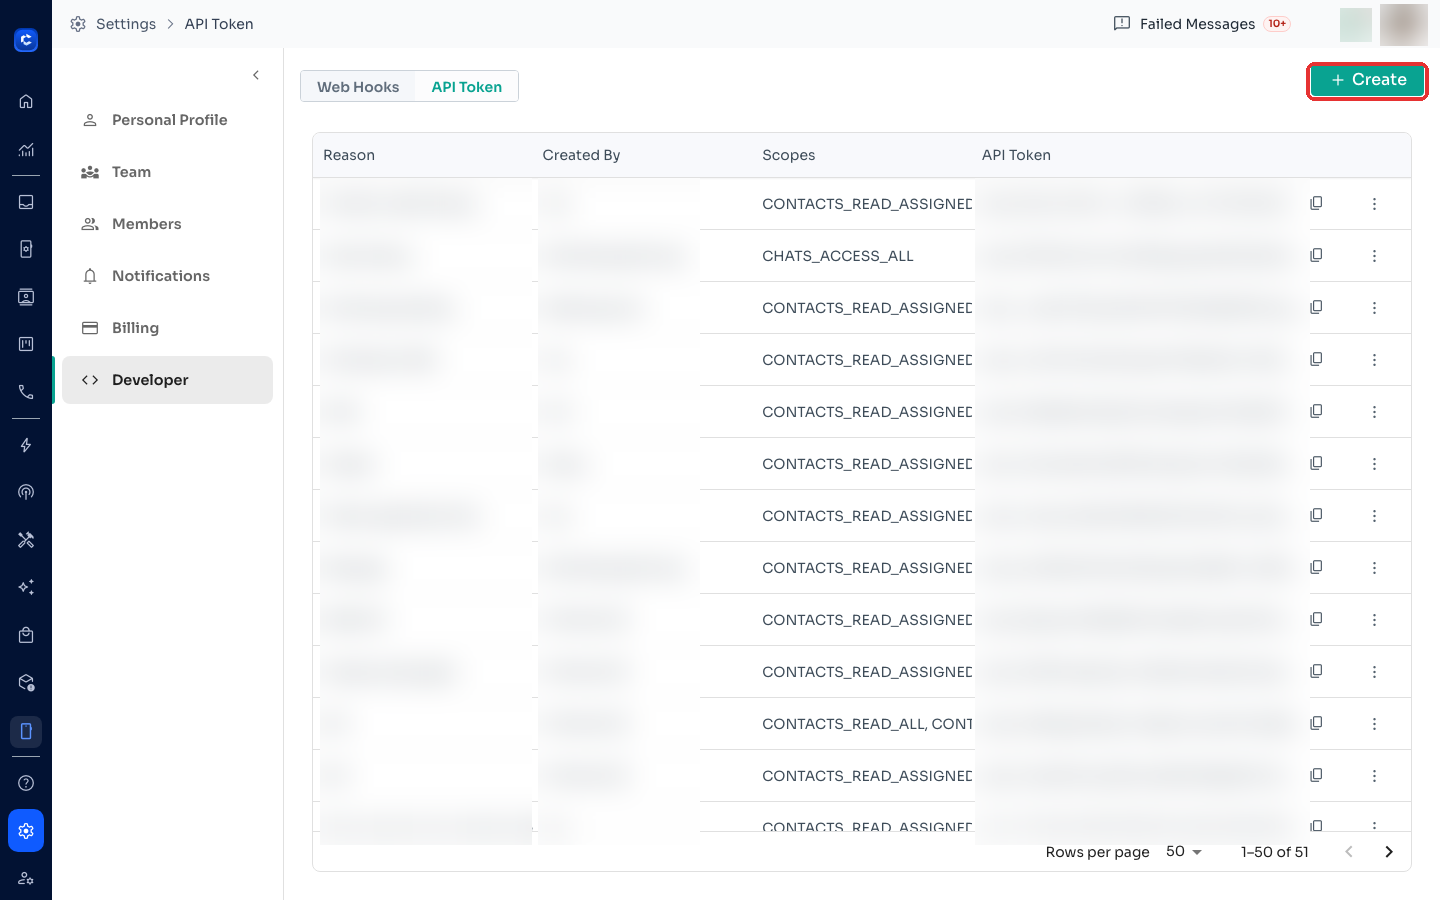Collapse the settings side panel chevron
This screenshot has width=1440, height=900.
[256, 75]
